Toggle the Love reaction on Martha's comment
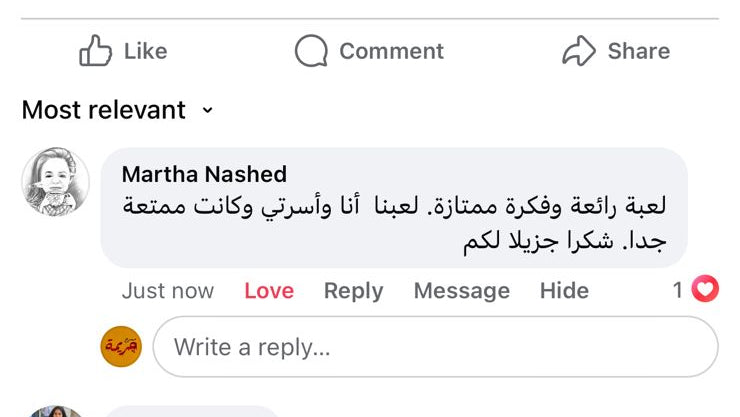740x417 pixels. click(269, 291)
